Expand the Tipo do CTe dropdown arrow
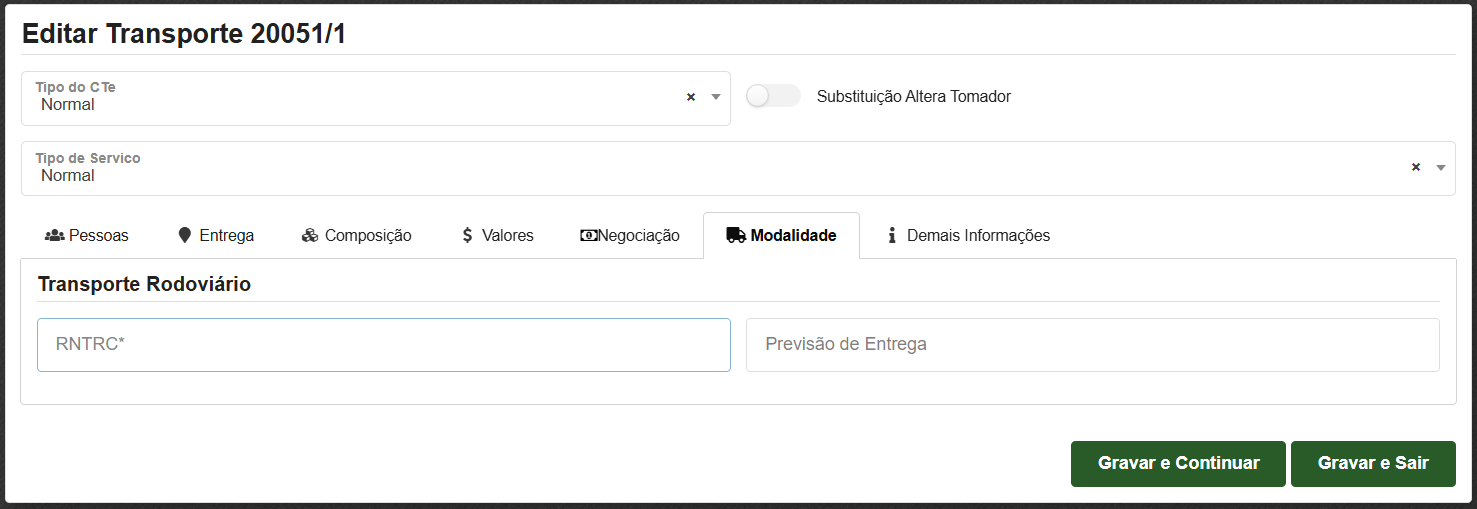This screenshot has width=1477, height=509. point(716,97)
